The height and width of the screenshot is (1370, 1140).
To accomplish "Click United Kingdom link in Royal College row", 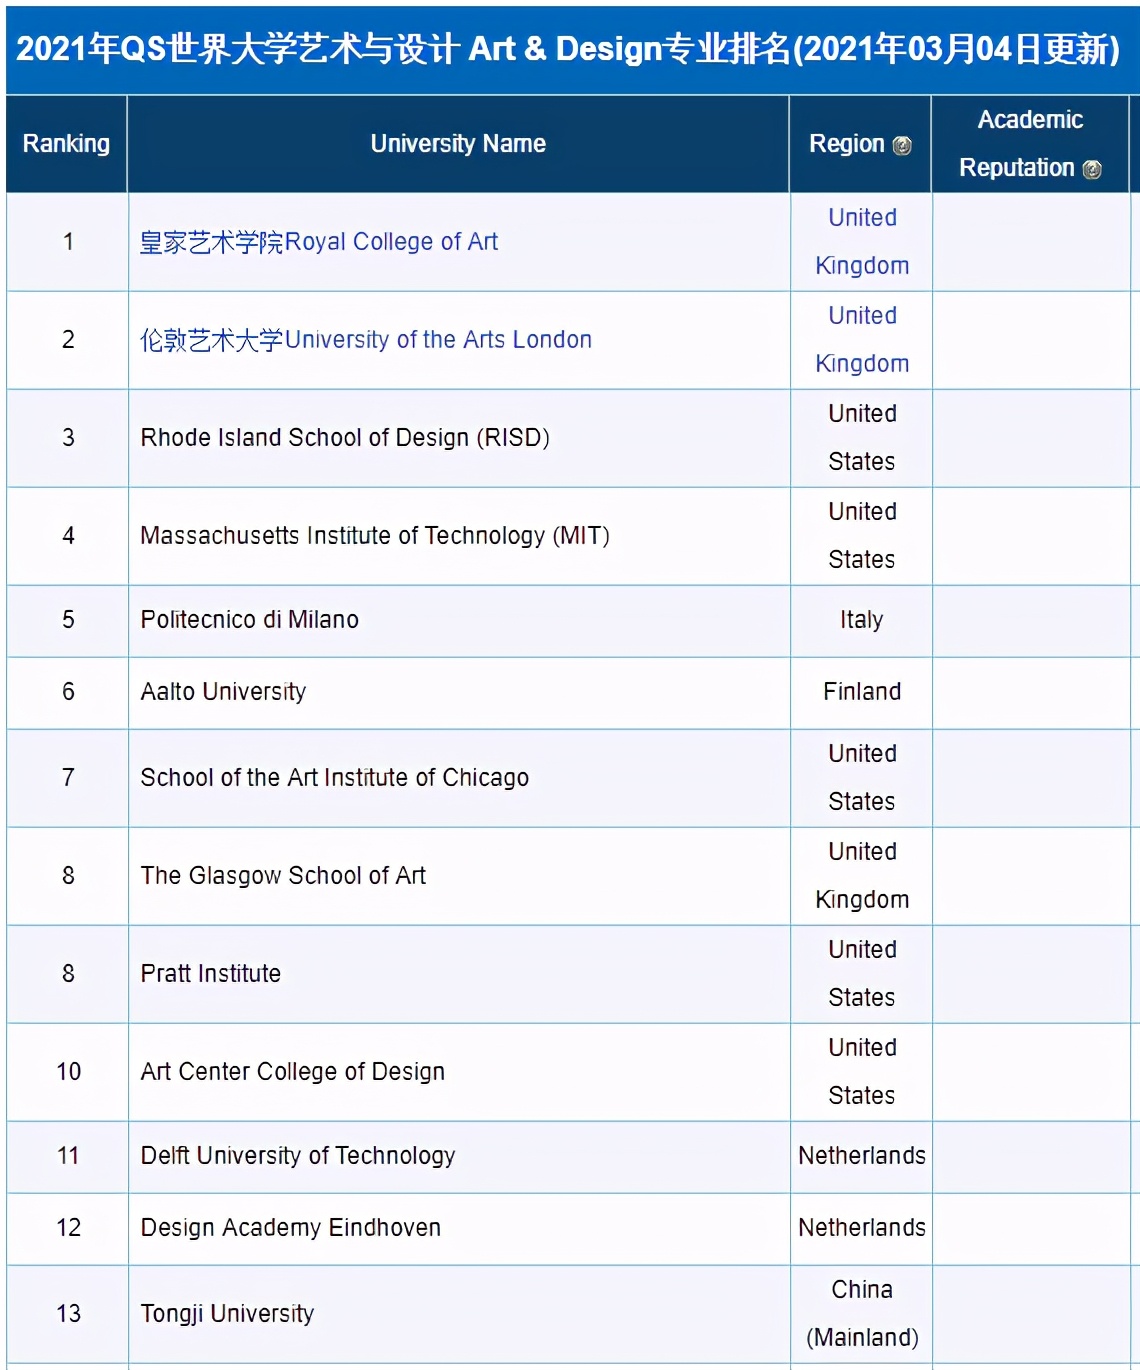I will click(862, 242).
